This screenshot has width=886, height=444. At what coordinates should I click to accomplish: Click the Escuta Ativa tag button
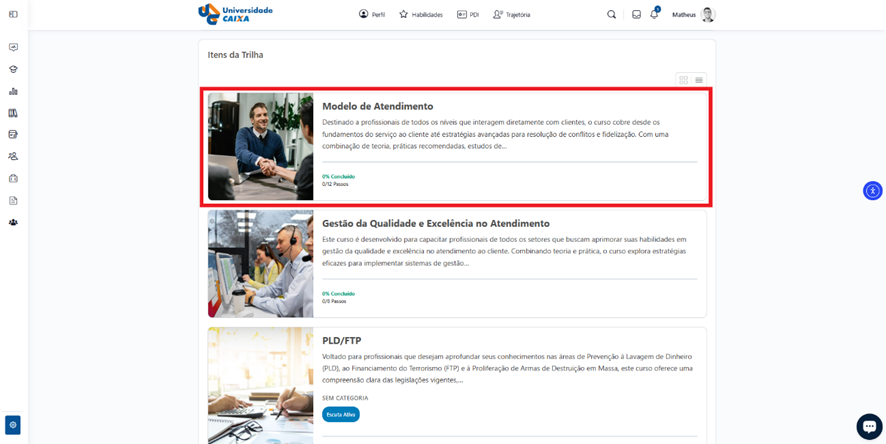pyautogui.click(x=340, y=414)
